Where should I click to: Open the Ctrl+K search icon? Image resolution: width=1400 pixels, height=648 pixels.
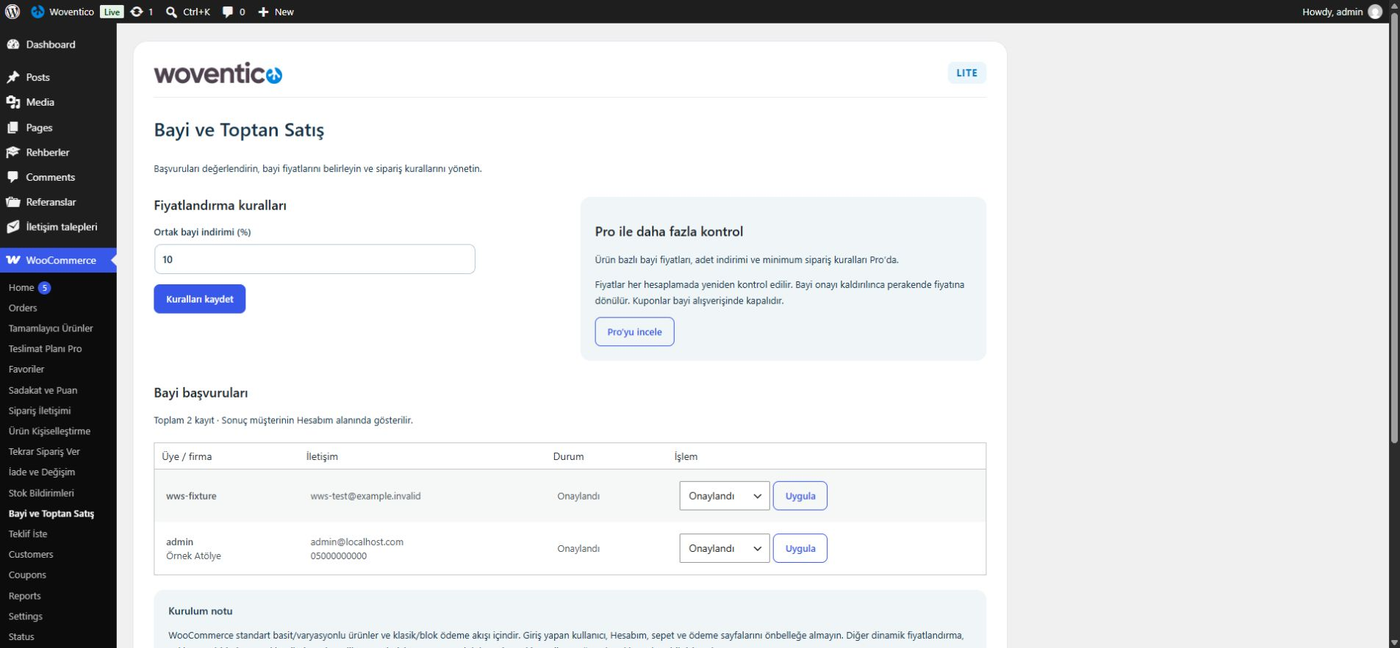click(171, 12)
